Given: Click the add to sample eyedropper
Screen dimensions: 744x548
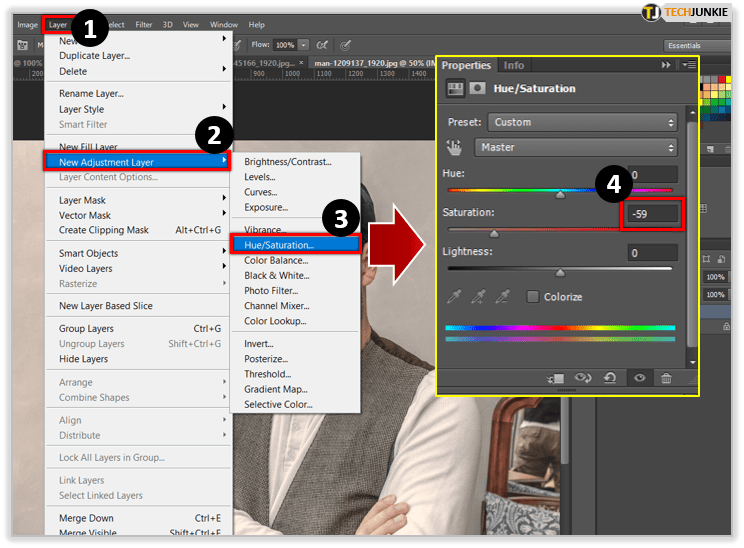Looking at the screenshot, I should click(x=479, y=297).
